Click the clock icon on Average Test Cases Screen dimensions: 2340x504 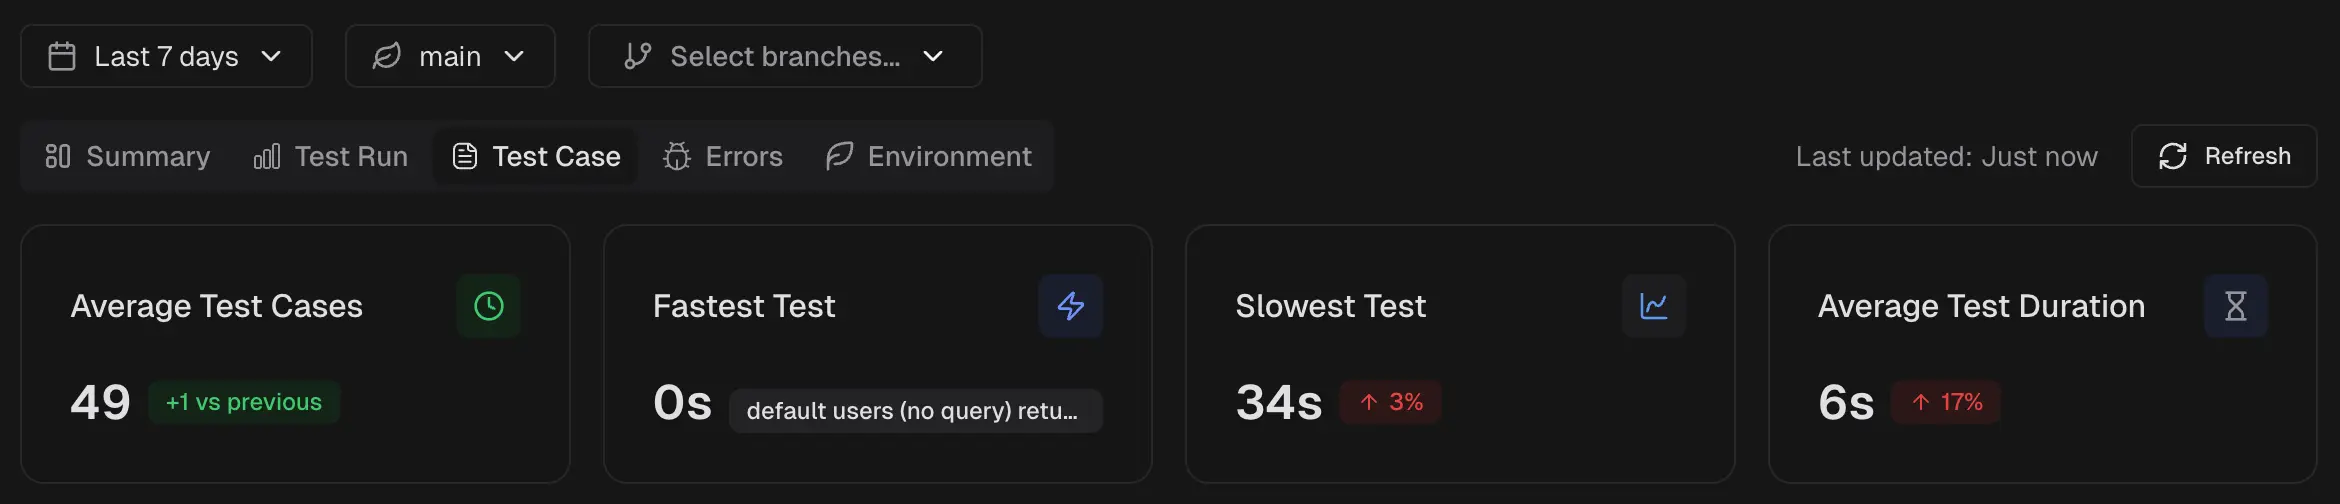488,306
